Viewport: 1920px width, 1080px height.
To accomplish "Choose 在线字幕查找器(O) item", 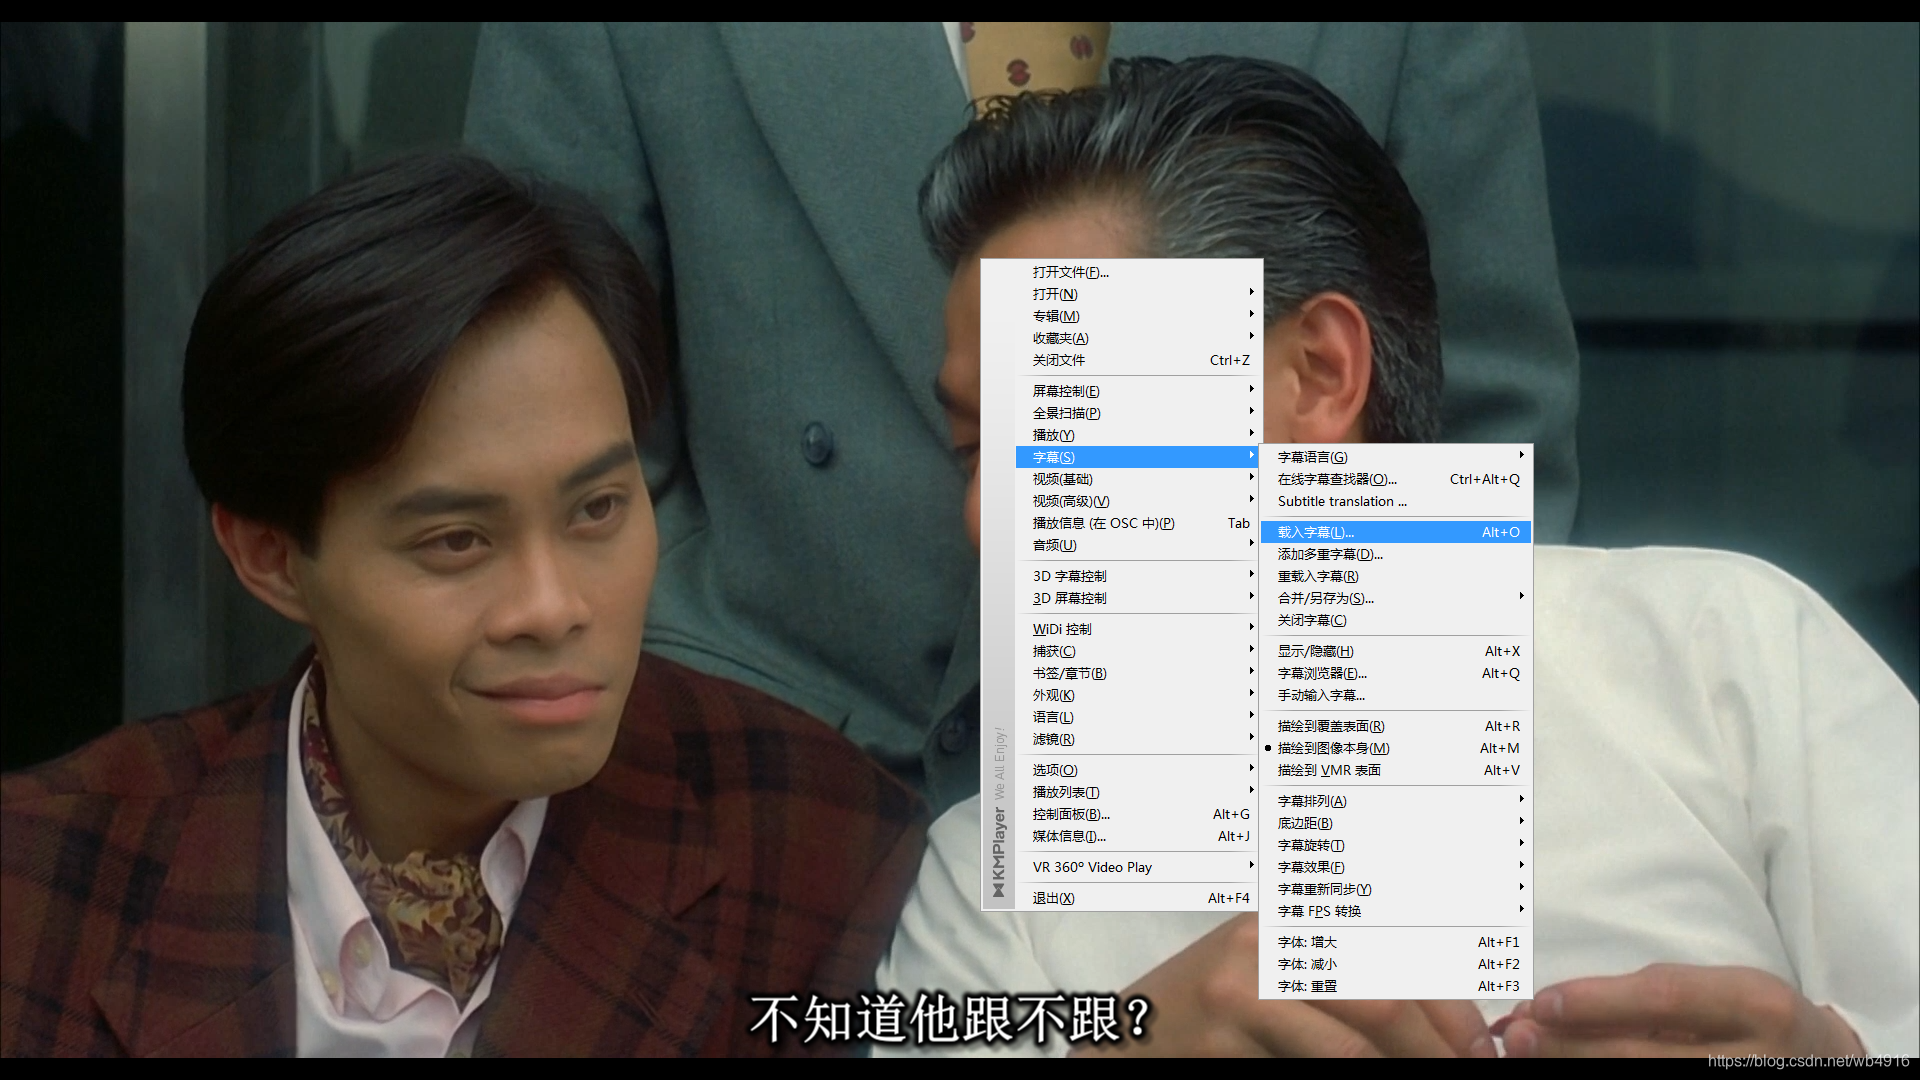I will pos(1337,479).
